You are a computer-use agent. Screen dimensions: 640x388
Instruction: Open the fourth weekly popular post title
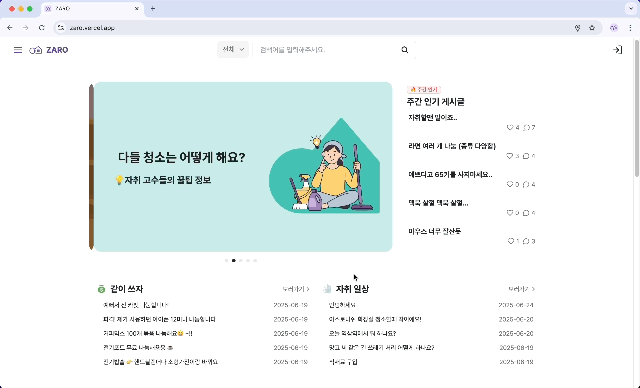pyautogui.click(x=438, y=203)
